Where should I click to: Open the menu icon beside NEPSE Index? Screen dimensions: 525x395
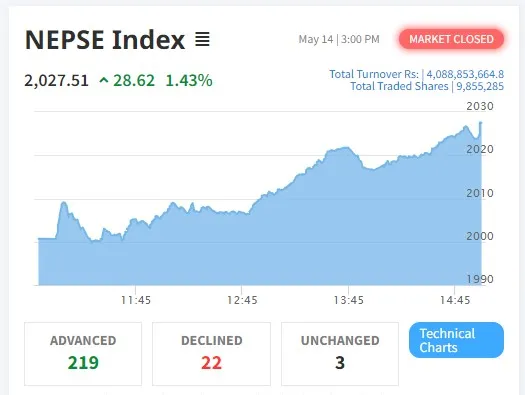[x=202, y=40]
